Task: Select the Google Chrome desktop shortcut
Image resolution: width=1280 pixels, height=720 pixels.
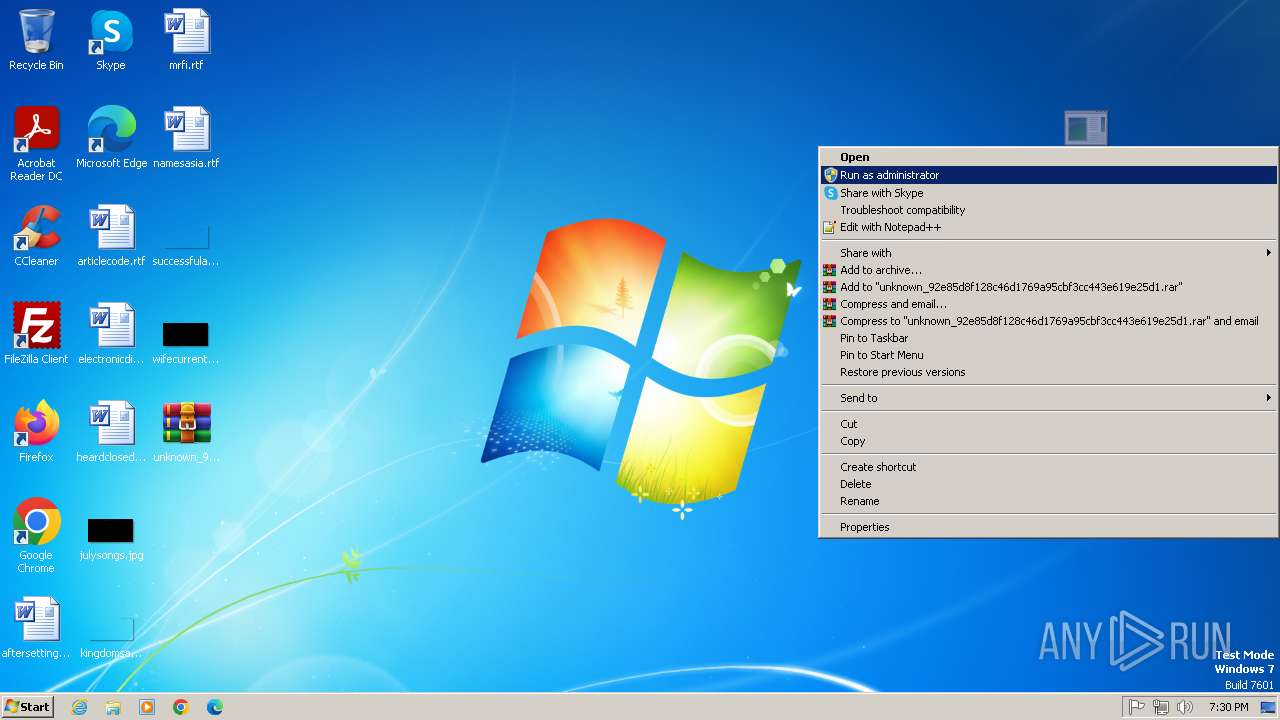Action: [36, 536]
